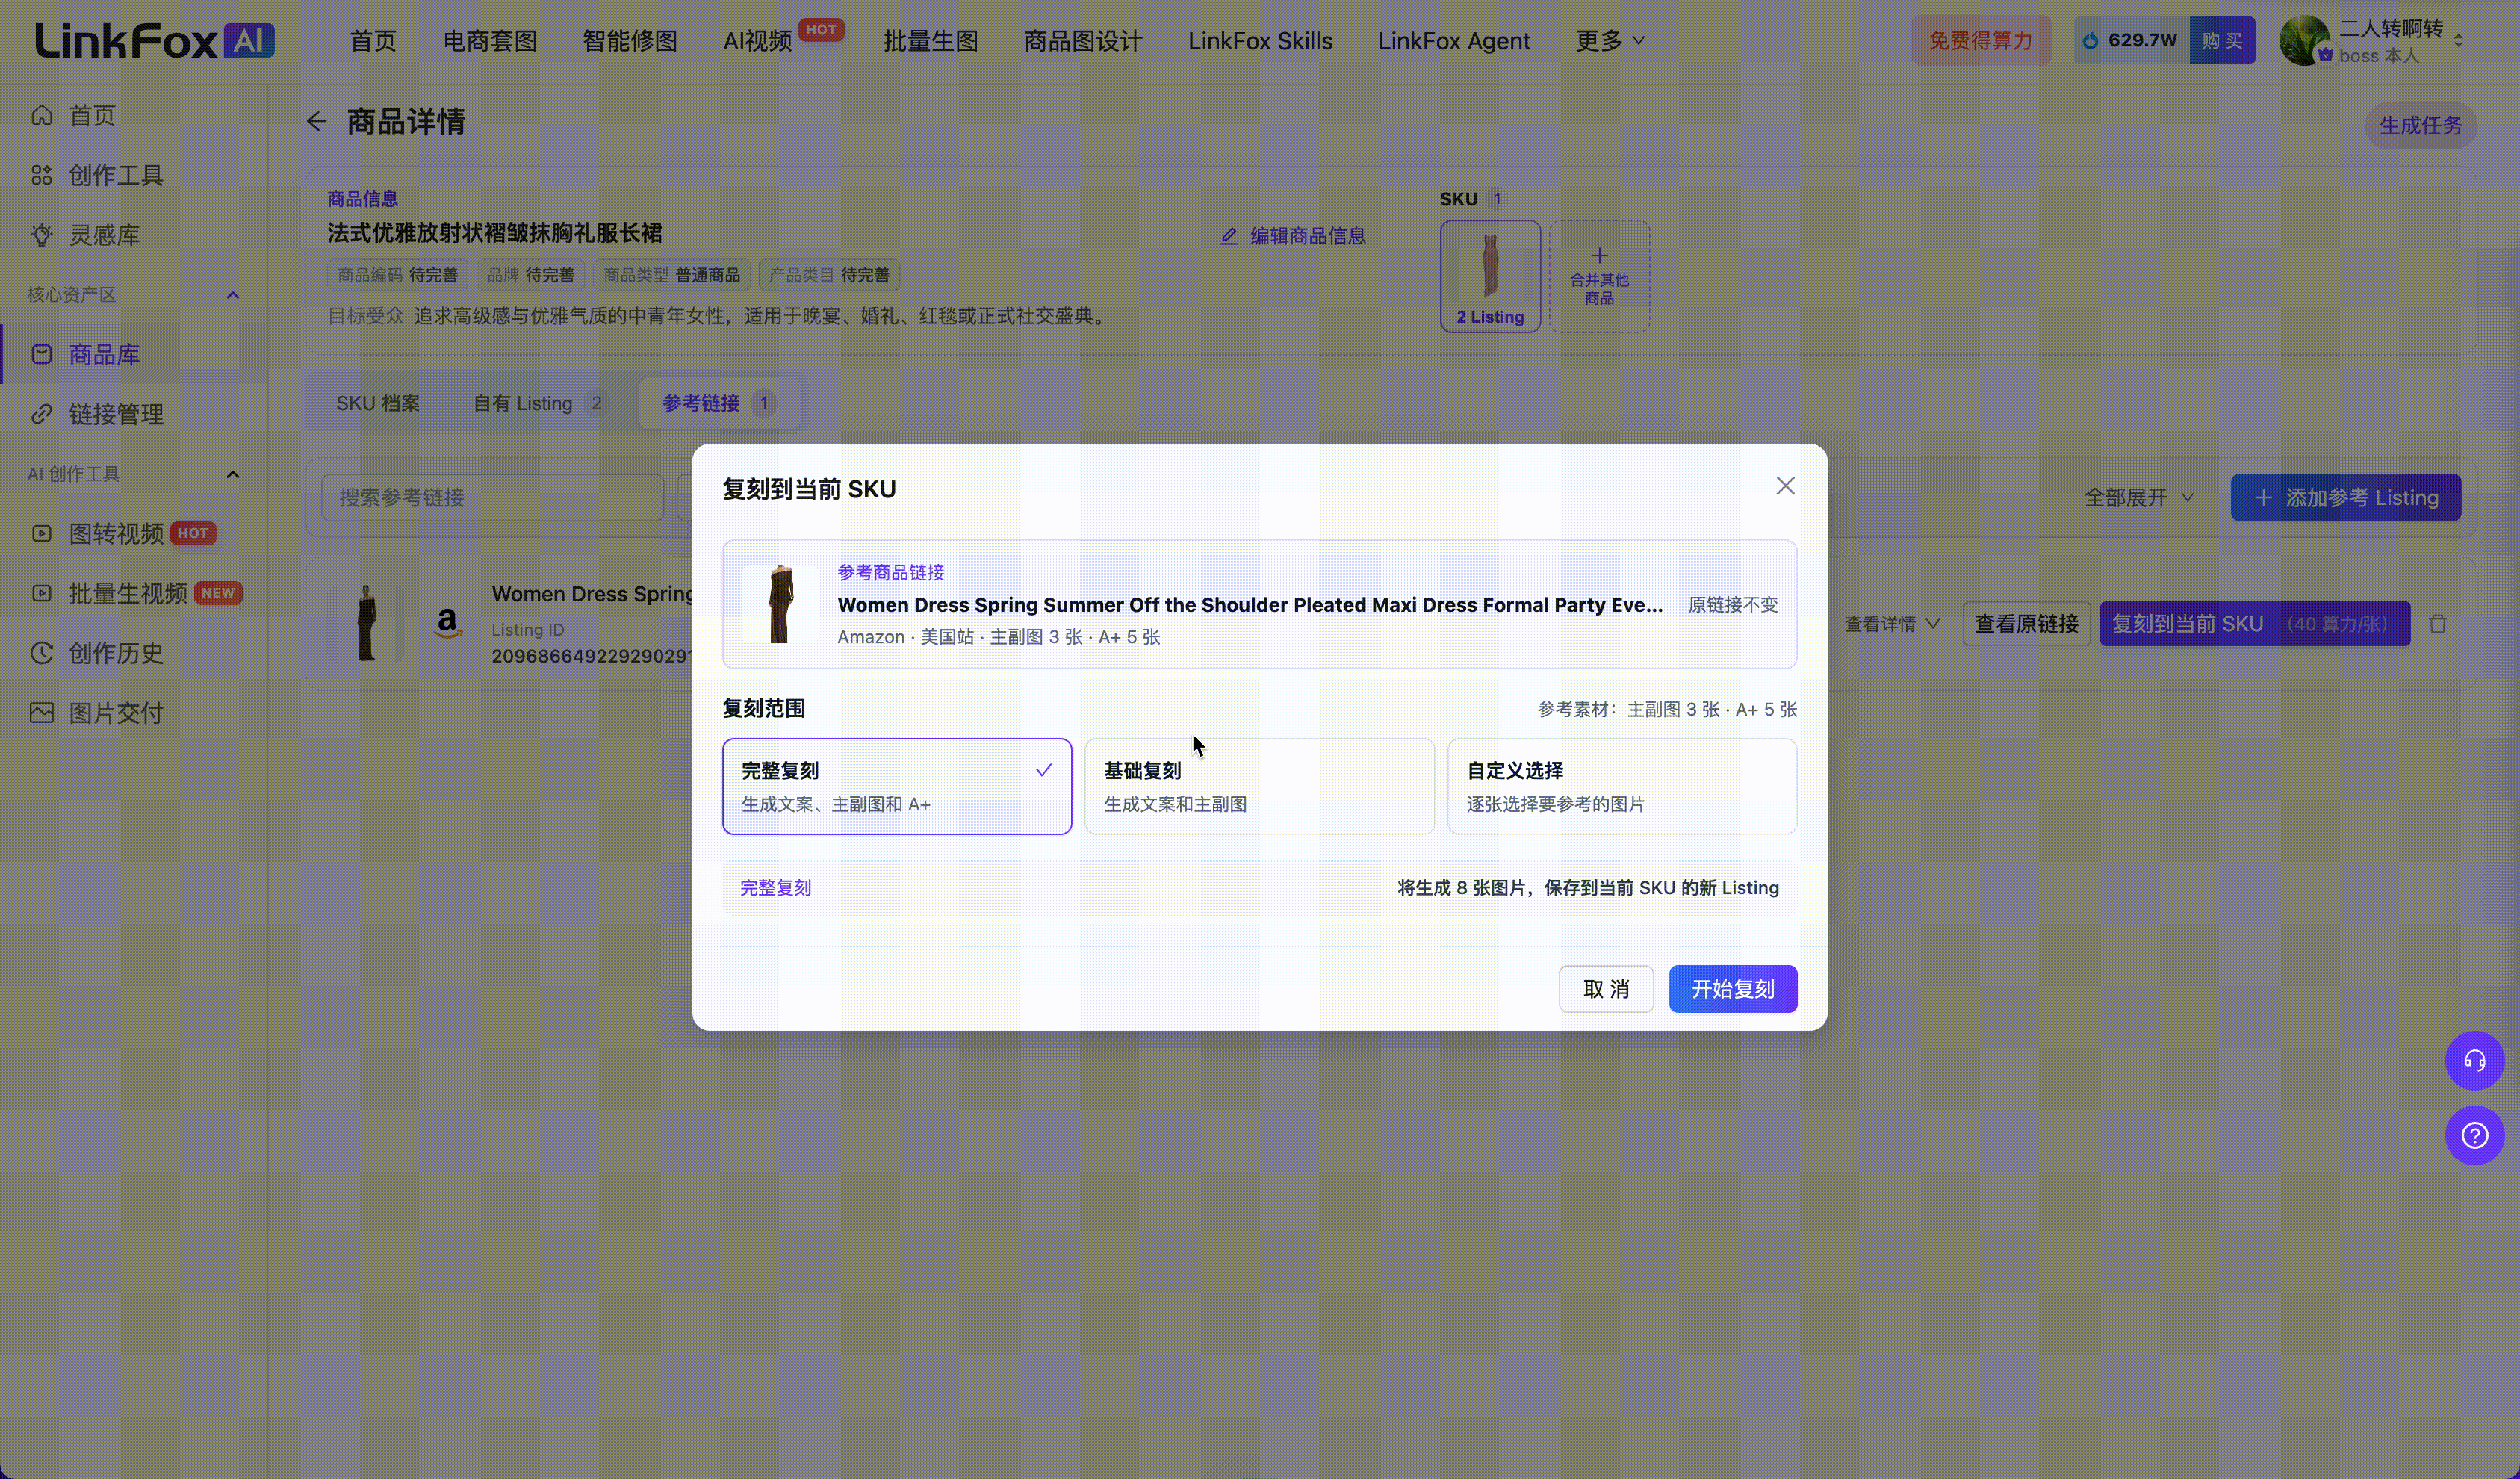Click the user avatar in top bar
This screenshot has height=1479, width=2520.
click(x=2304, y=40)
